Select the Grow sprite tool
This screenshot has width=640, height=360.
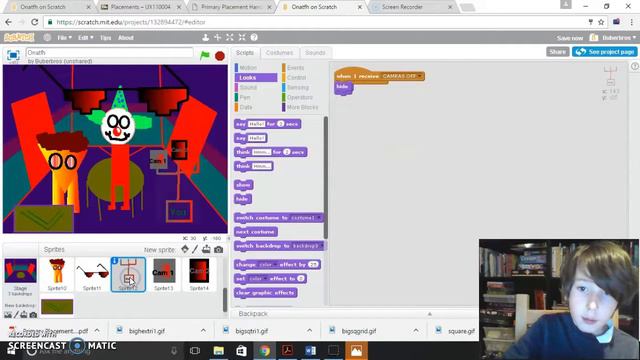point(230,38)
